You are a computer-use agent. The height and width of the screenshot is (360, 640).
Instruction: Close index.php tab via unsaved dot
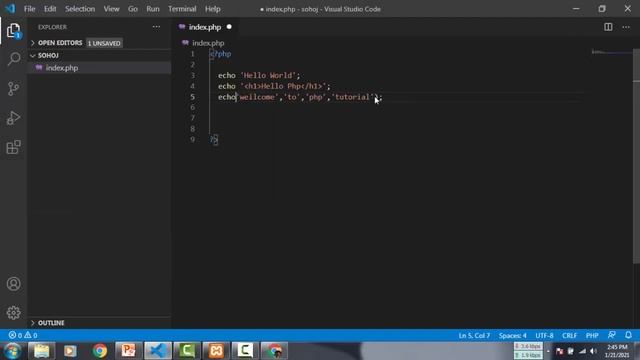(x=229, y=27)
